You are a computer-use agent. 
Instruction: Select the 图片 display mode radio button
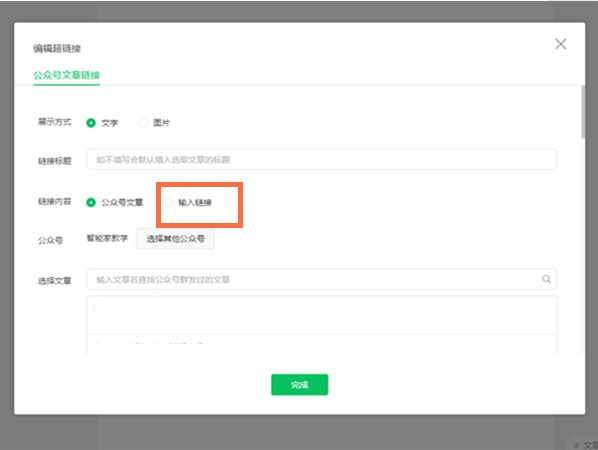pos(143,123)
